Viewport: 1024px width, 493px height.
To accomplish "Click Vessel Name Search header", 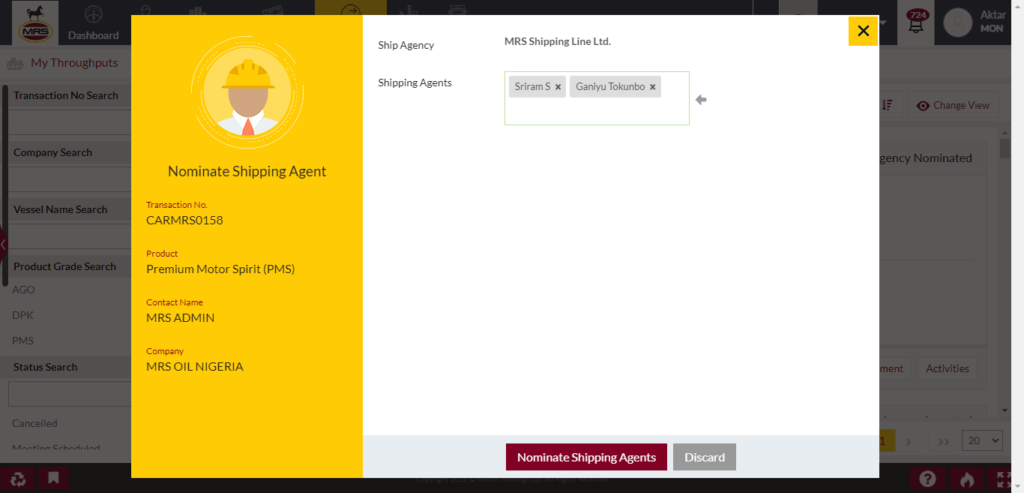I will pyautogui.click(x=60, y=210).
